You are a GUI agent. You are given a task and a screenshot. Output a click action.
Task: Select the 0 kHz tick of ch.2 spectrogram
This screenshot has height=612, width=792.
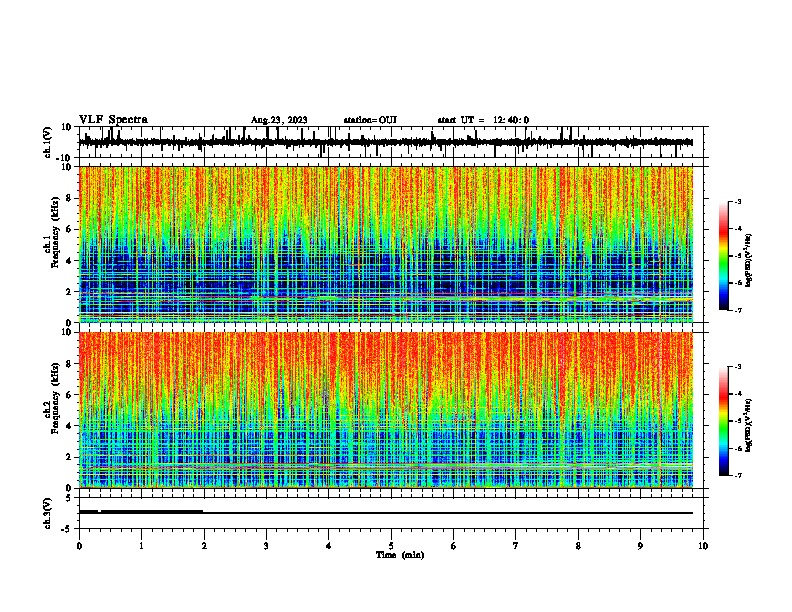[x=69, y=488]
